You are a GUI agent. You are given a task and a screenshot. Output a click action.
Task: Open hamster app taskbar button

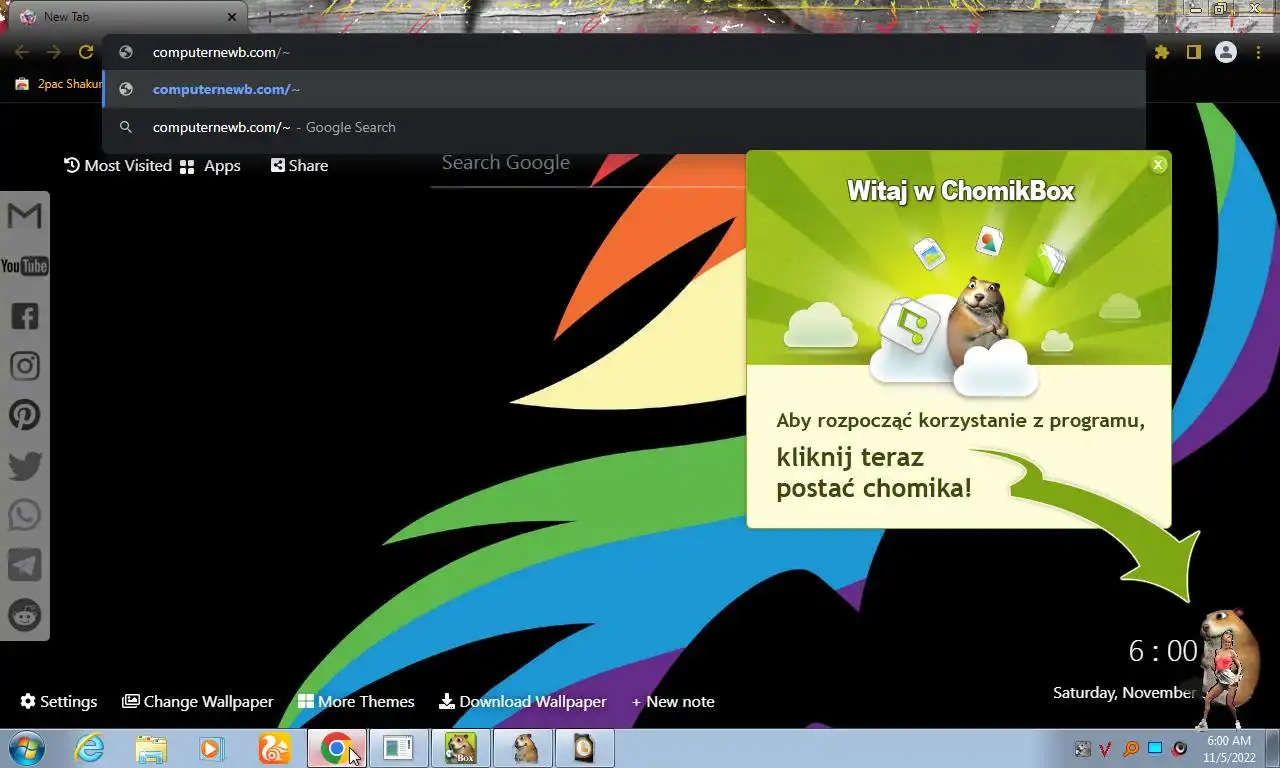(523, 748)
